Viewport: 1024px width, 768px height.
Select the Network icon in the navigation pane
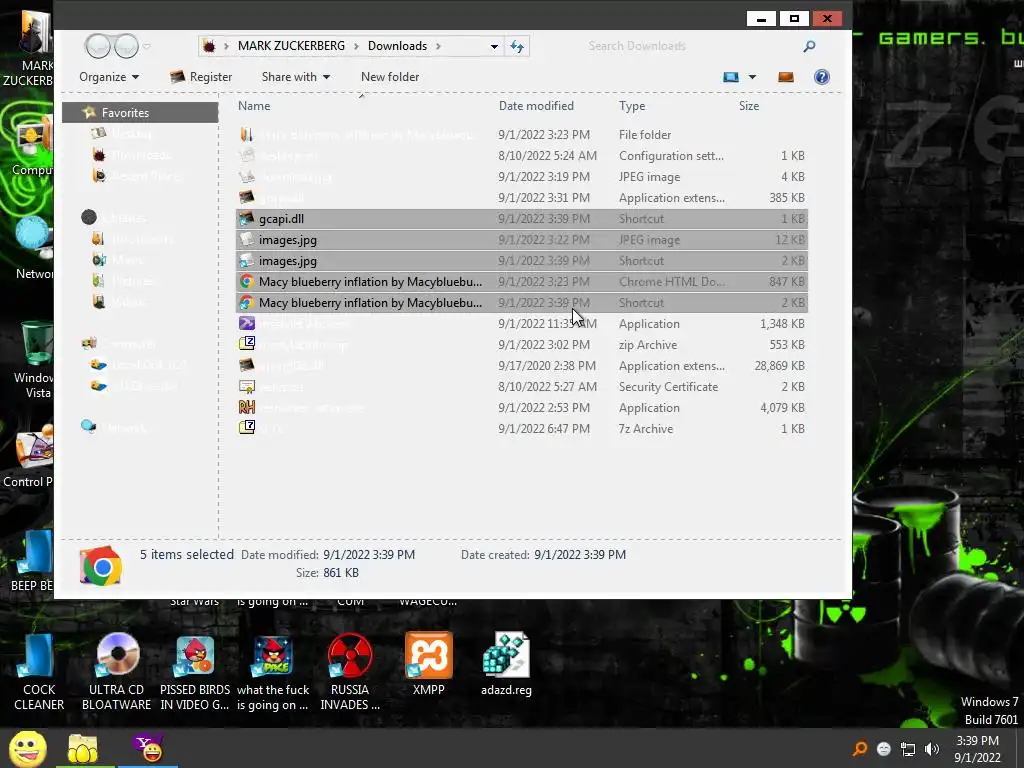point(89,426)
